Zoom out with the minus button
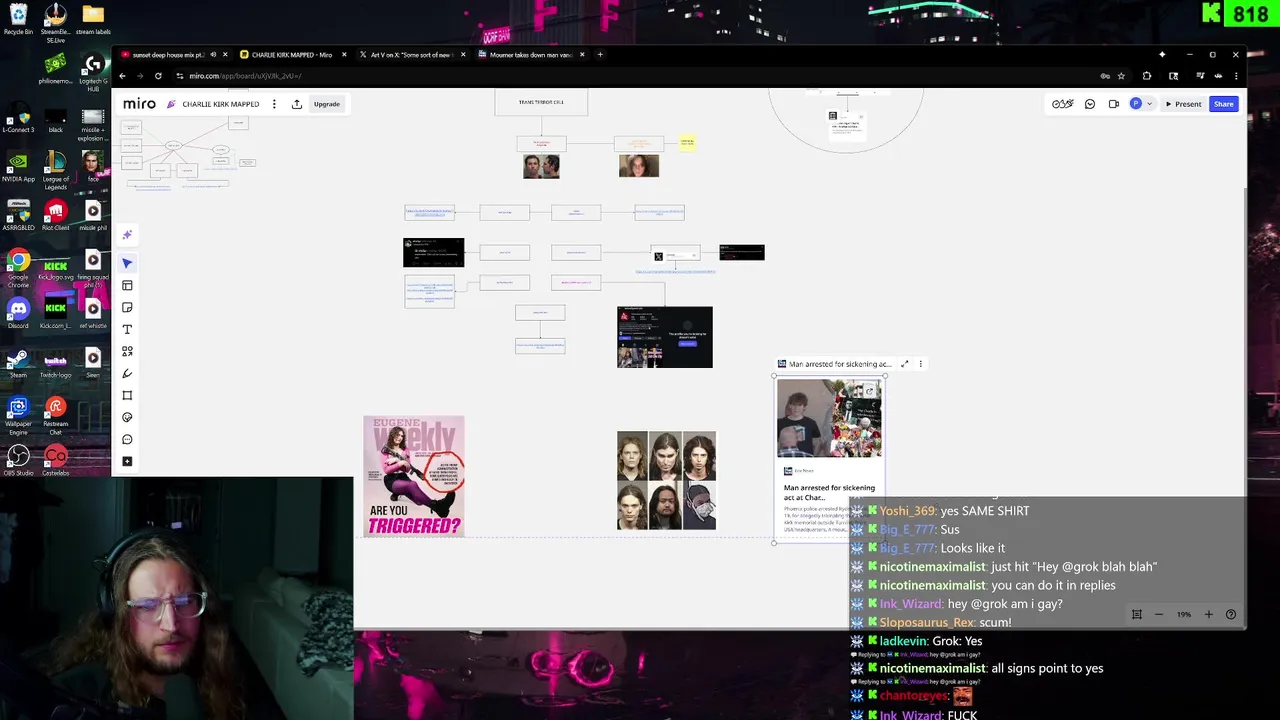The image size is (1280, 720). (1159, 614)
